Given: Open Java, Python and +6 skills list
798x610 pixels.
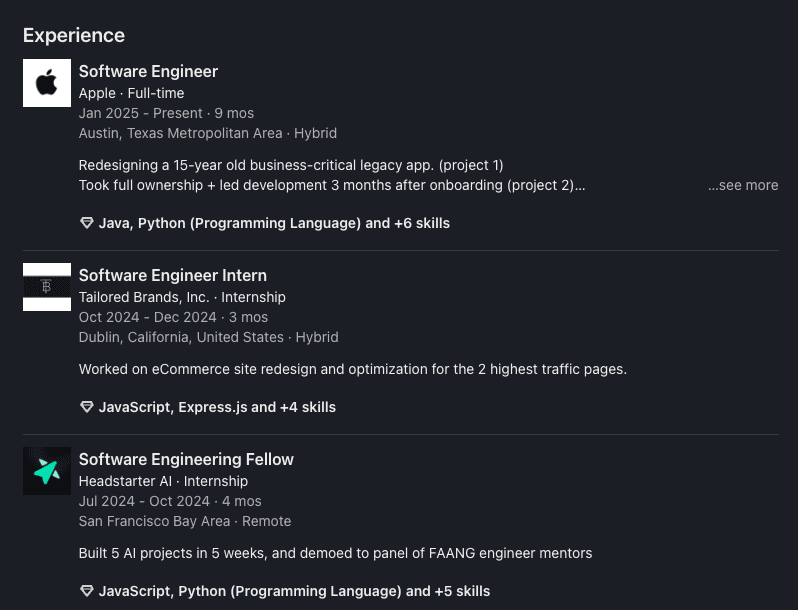Looking at the screenshot, I should (x=274, y=223).
